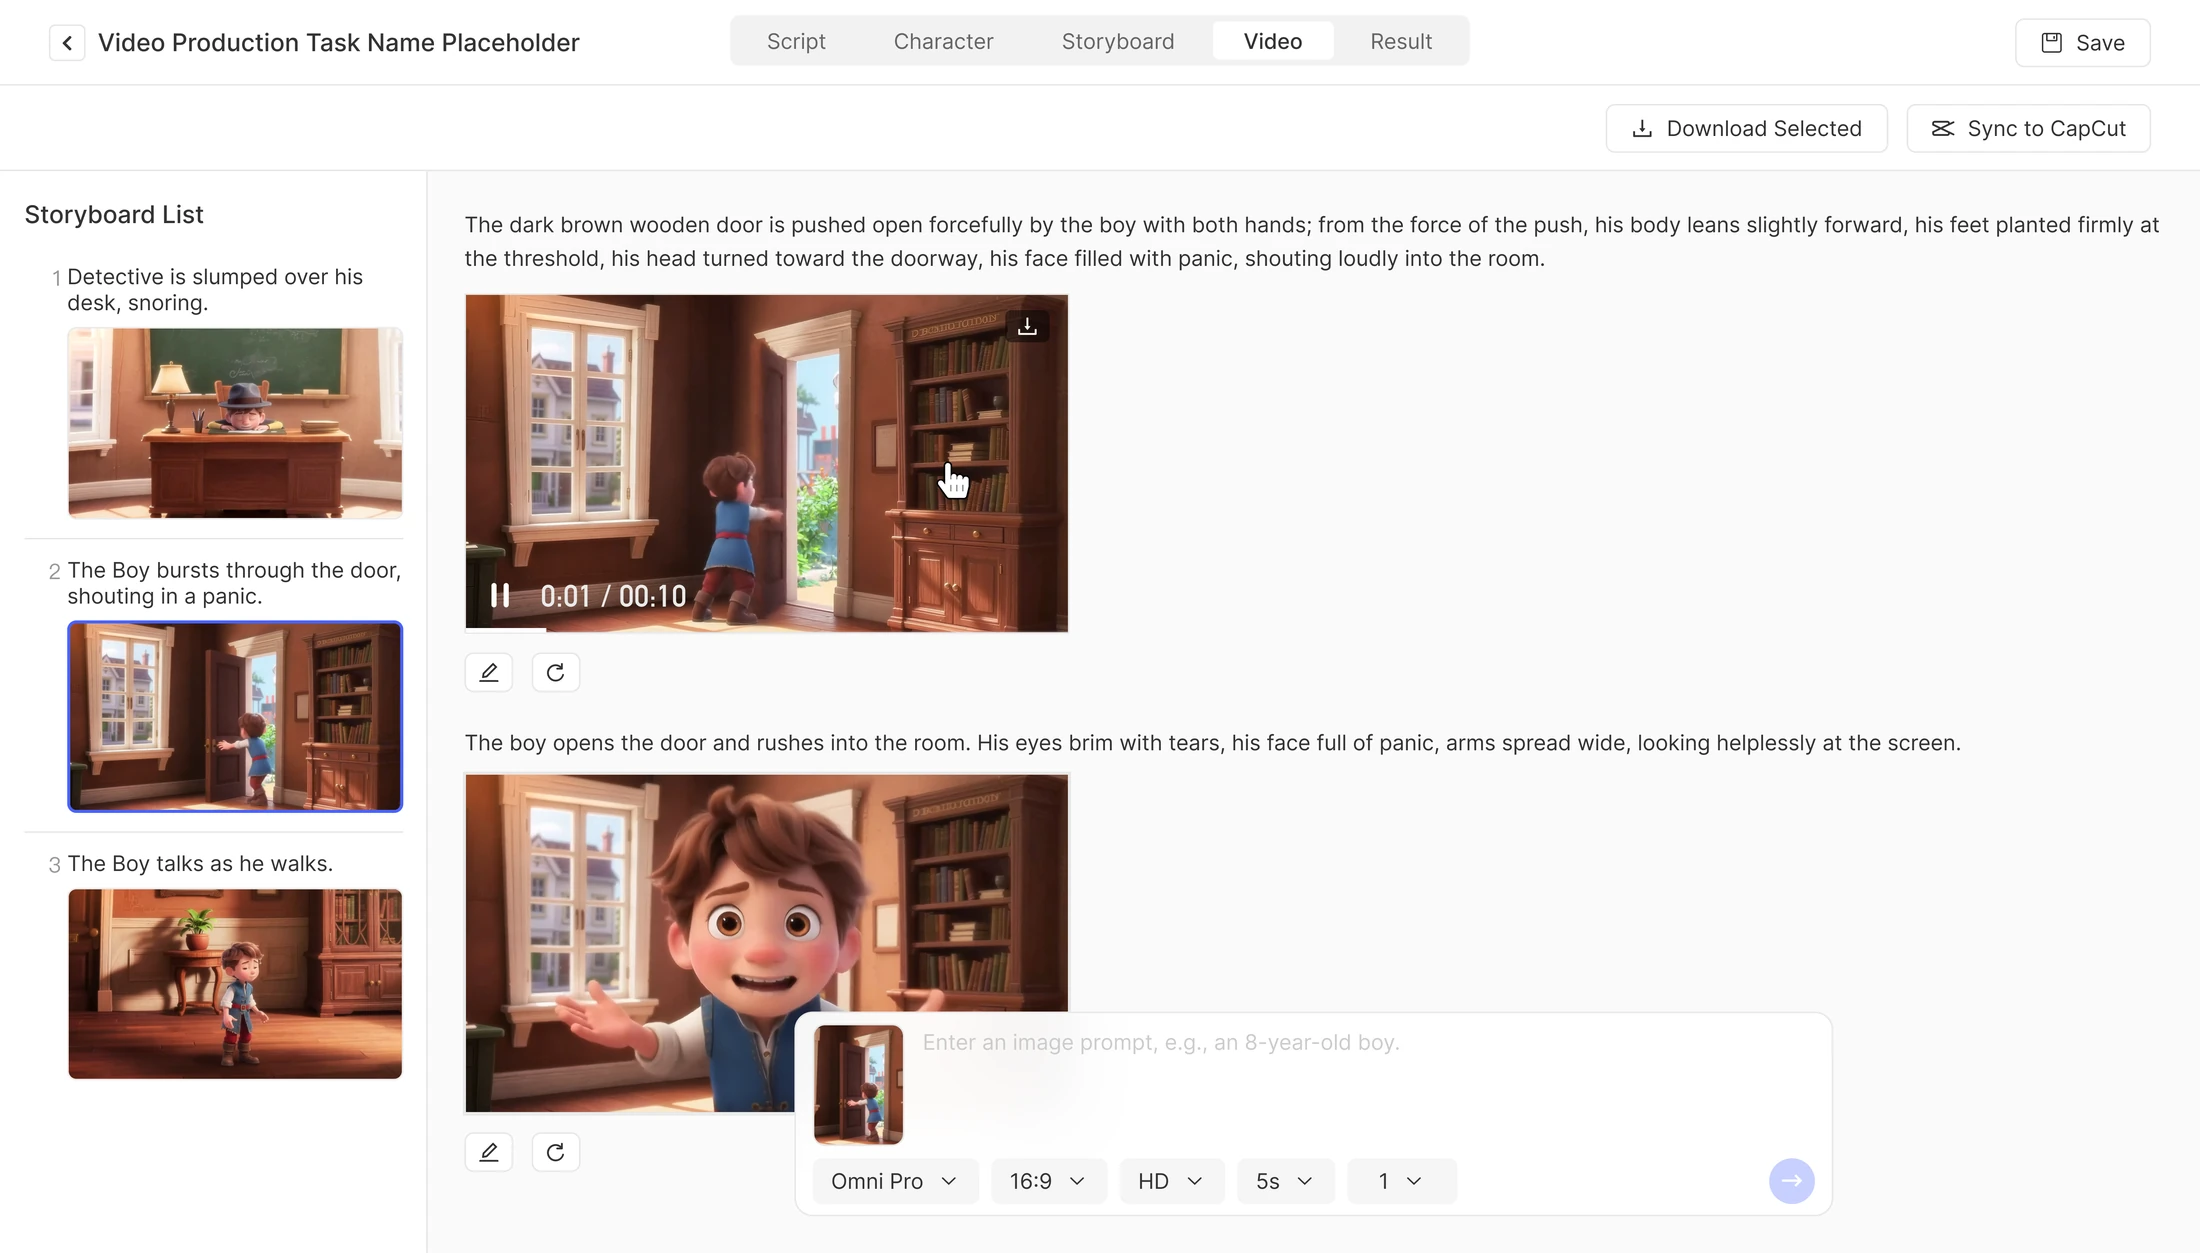This screenshot has height=1253, width=2200.
Task: Click Download Selected button
Action: (1746, 128)
